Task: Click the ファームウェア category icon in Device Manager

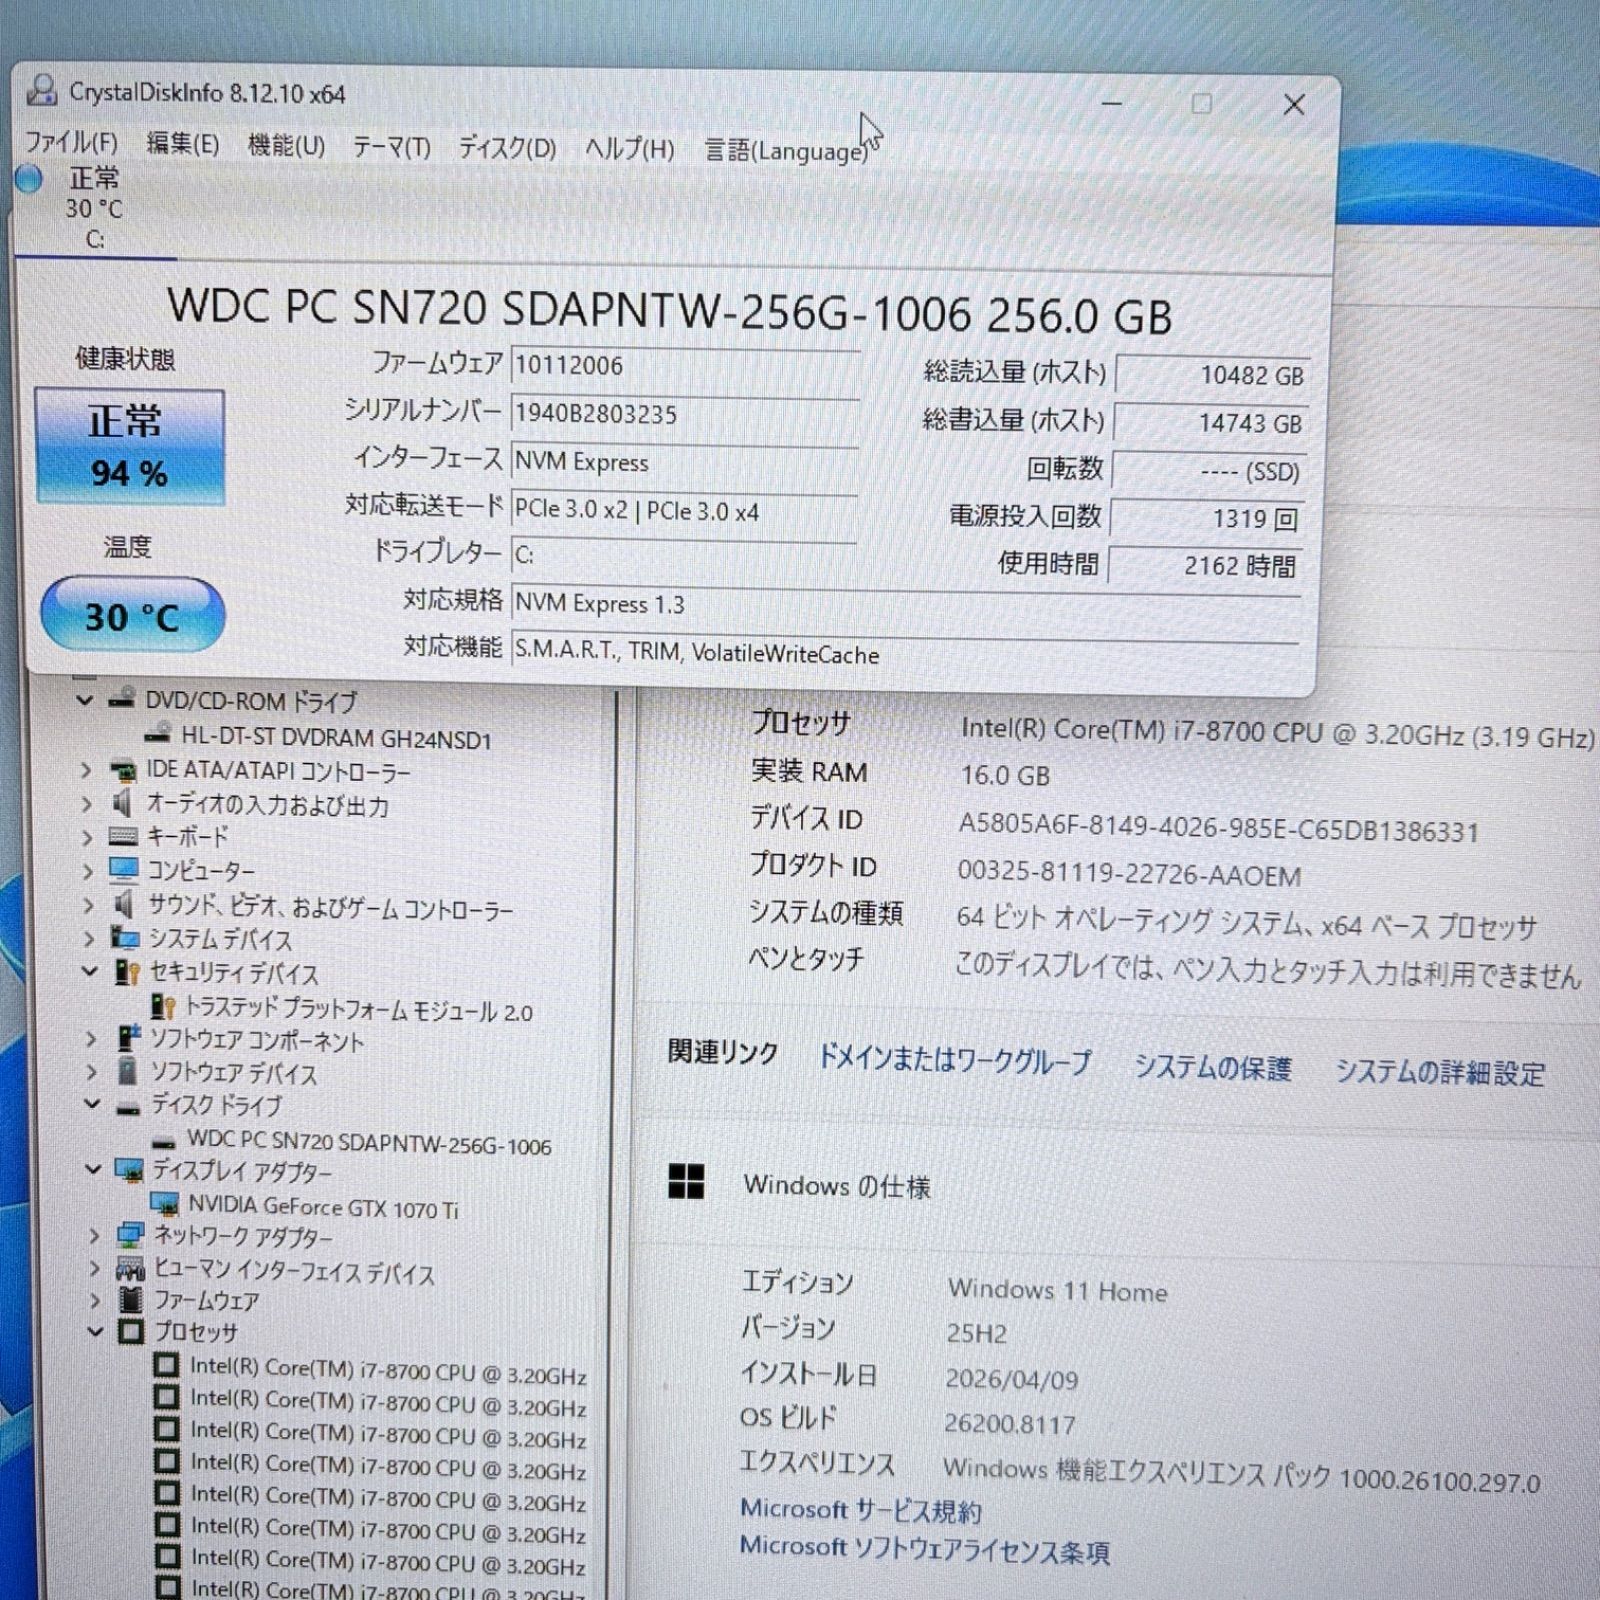Action: point(131,1299)
